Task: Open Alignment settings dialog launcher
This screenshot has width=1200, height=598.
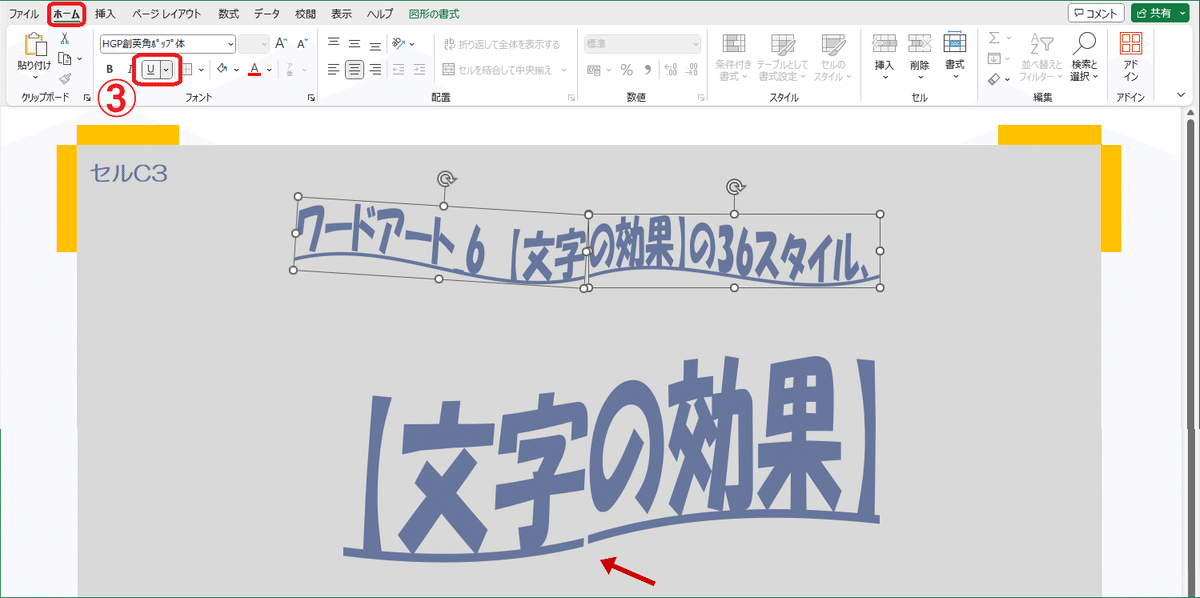Action: pos(571,98)
